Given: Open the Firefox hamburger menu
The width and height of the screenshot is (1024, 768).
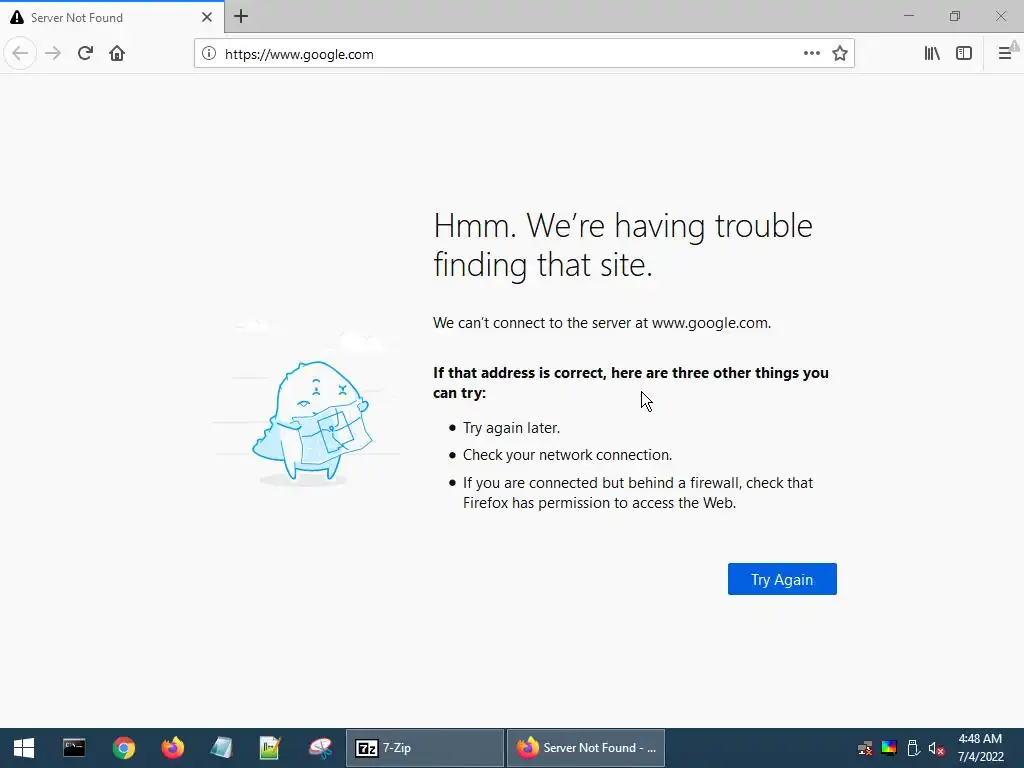Looking at the screenshot, I should click(x=1005, y=54).
